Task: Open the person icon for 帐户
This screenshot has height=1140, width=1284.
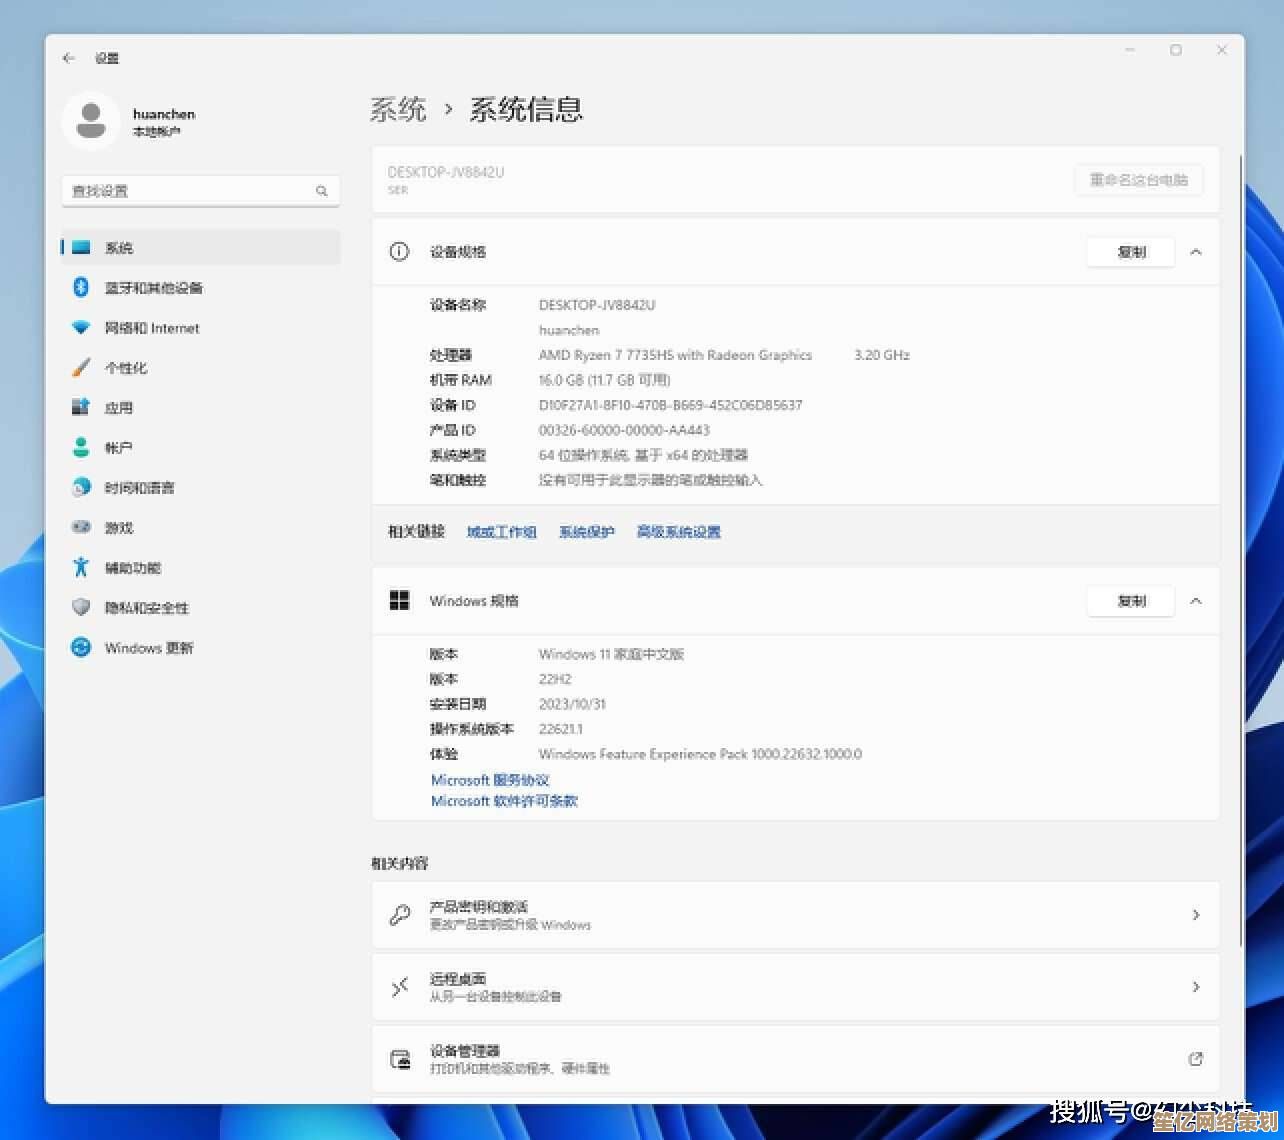Action: 82,447
